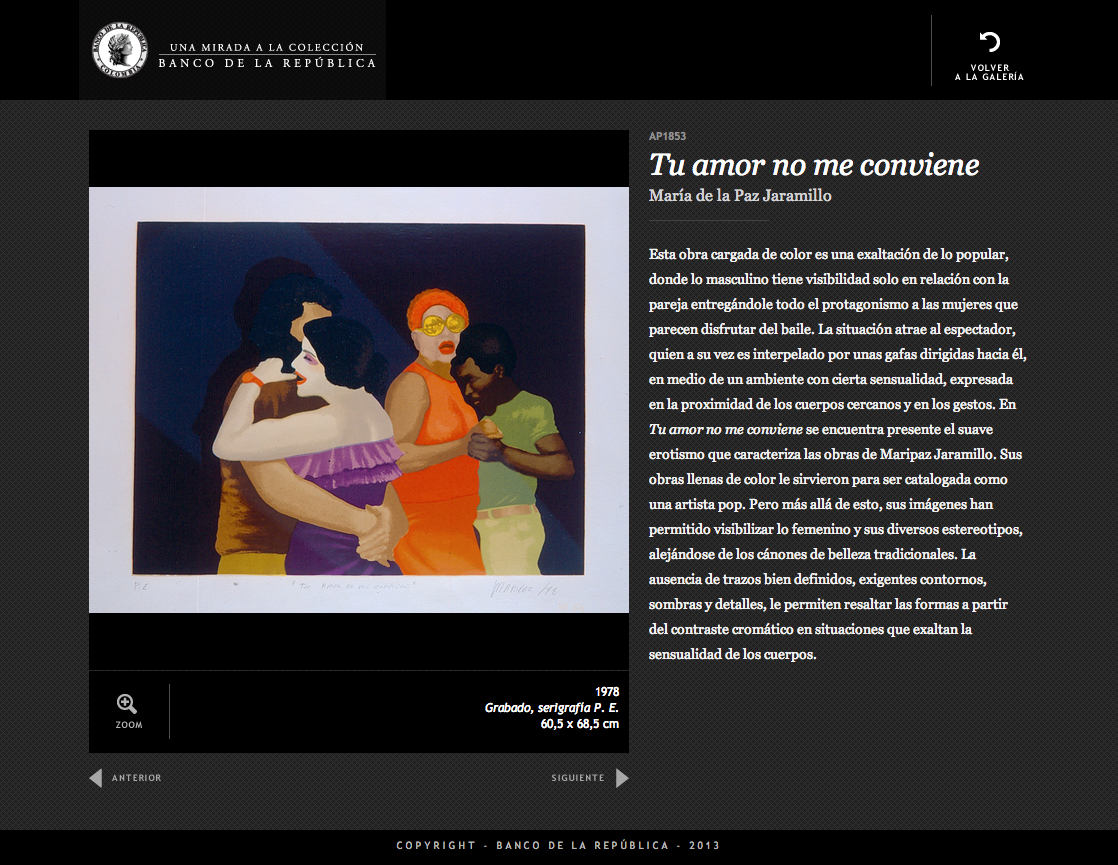This screenshot has height=865, width=1118.
Task: Click the left triangle previous arrow
Action: [96, 778]
